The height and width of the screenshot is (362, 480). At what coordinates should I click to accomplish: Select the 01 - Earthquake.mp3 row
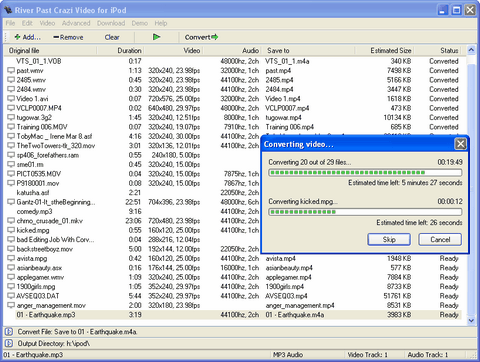pyautogui.click(x=238, y=315)
